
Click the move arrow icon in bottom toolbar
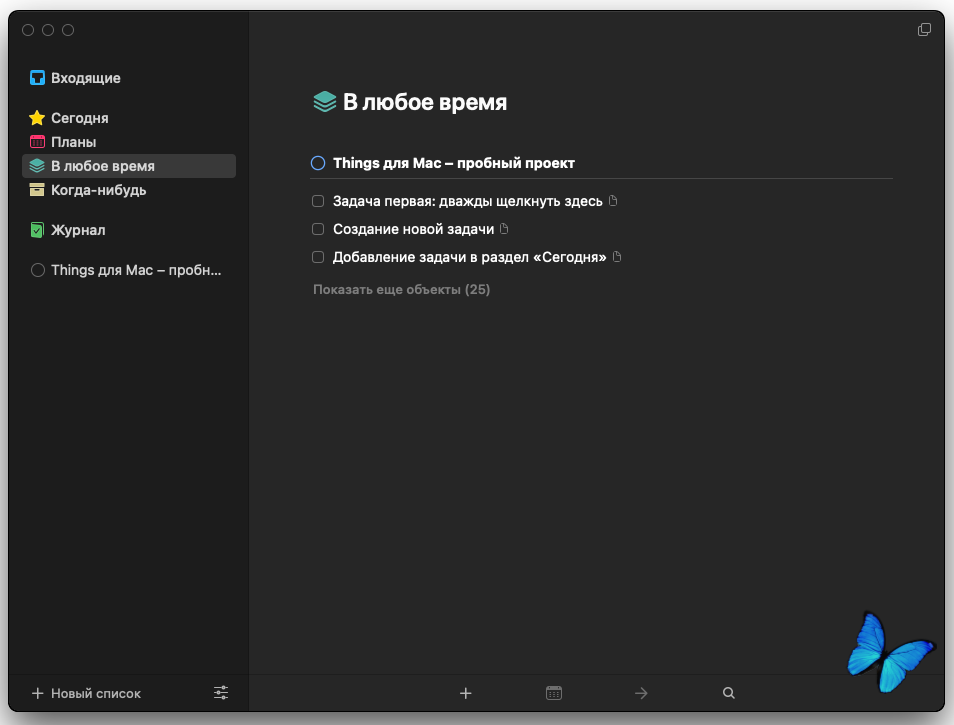641,693
